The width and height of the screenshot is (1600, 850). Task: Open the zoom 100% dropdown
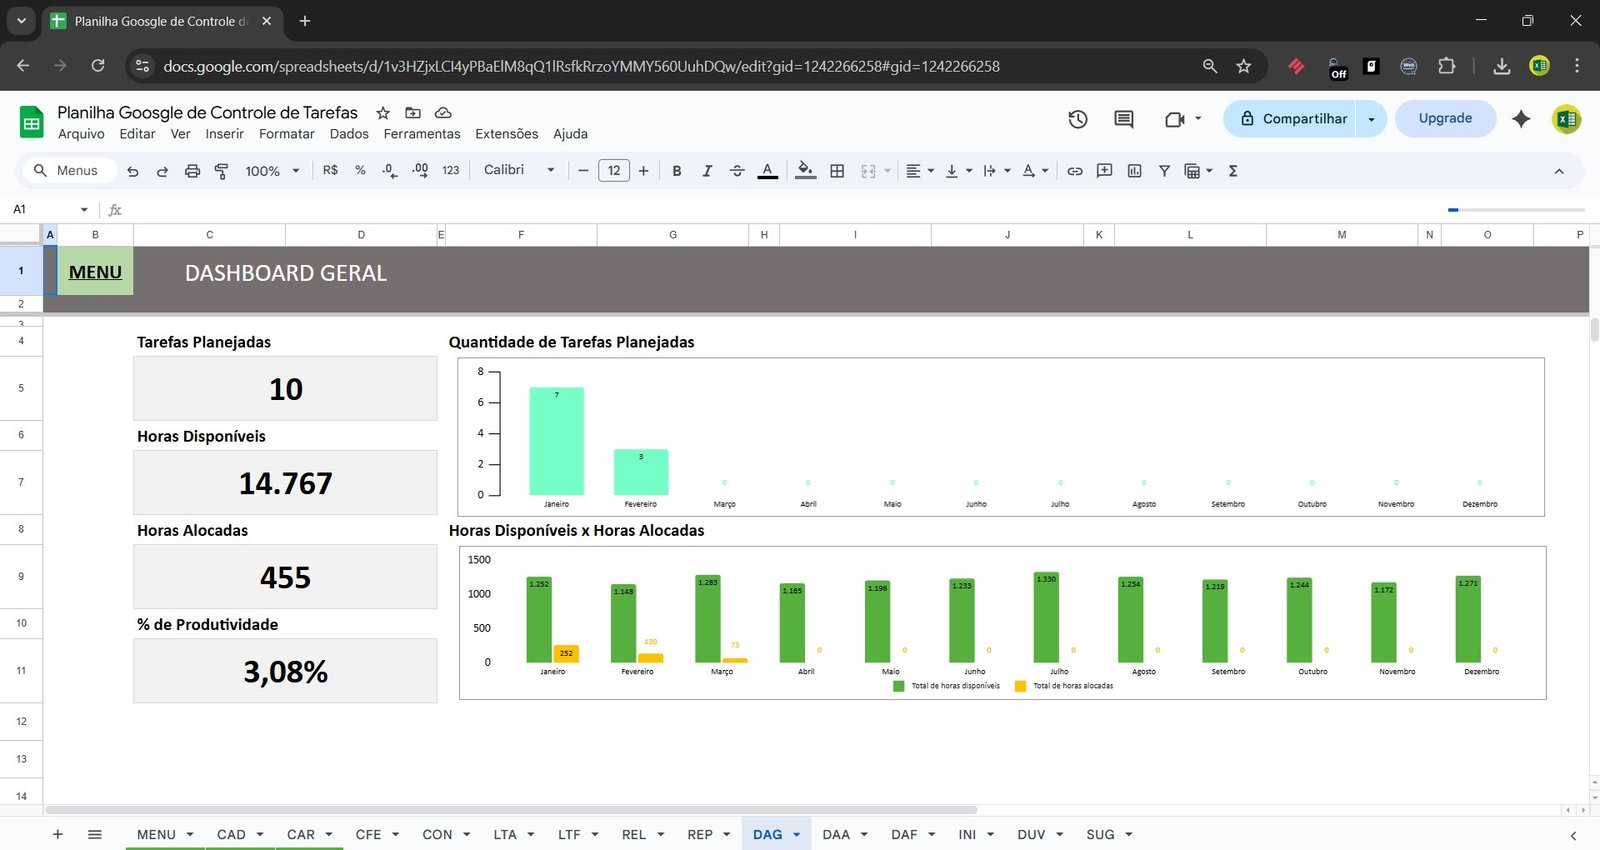[x=272, y=171]
